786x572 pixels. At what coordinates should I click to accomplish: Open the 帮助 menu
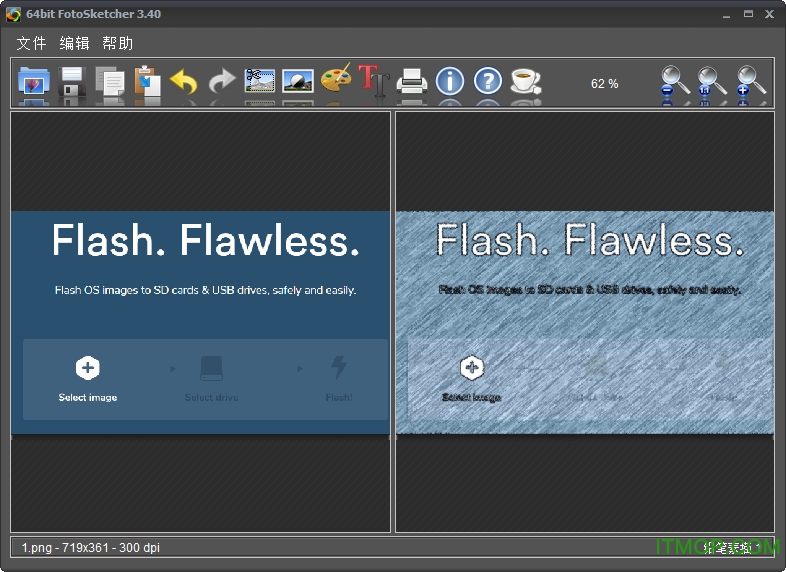point(117,43)
